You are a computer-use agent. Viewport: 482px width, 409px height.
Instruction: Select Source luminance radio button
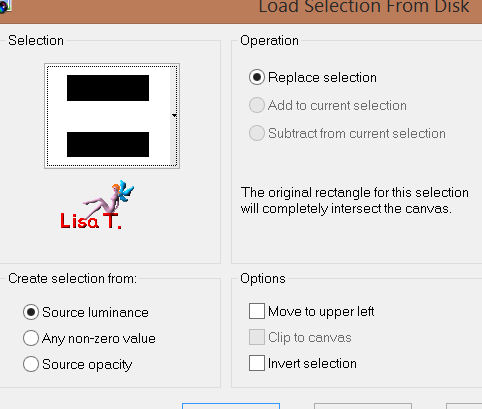[x=31, y=312]
